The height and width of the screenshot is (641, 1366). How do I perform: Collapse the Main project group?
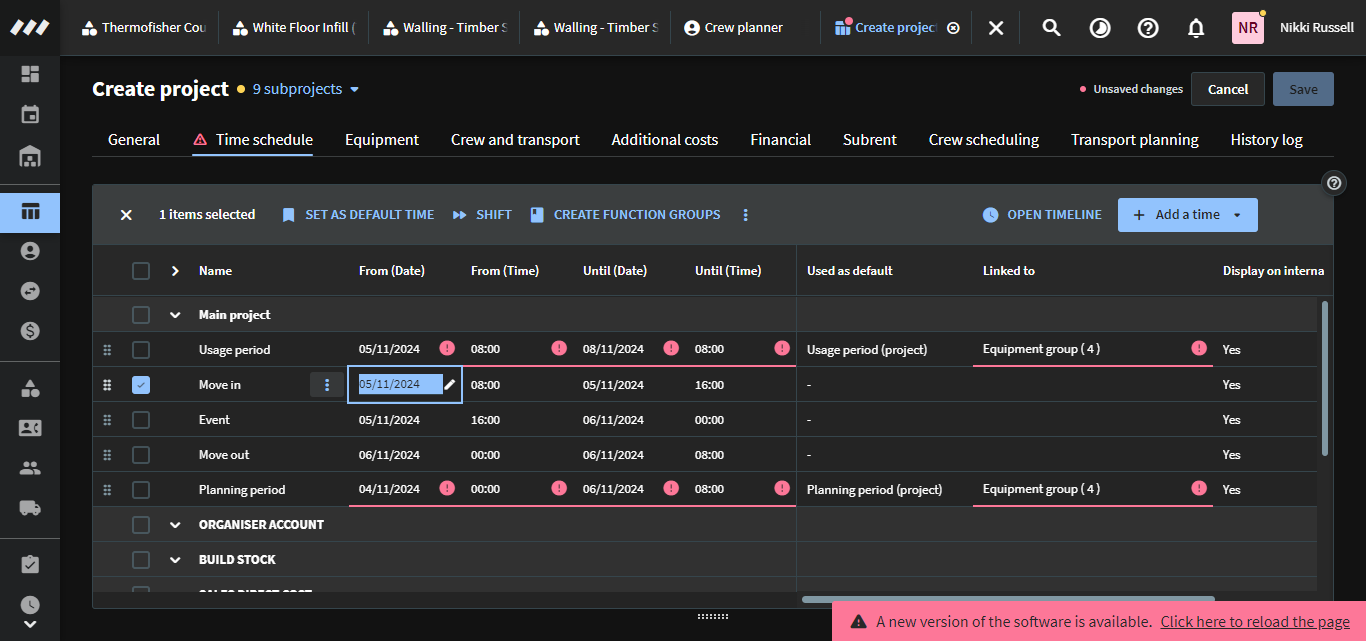click(x=175, y=315)
